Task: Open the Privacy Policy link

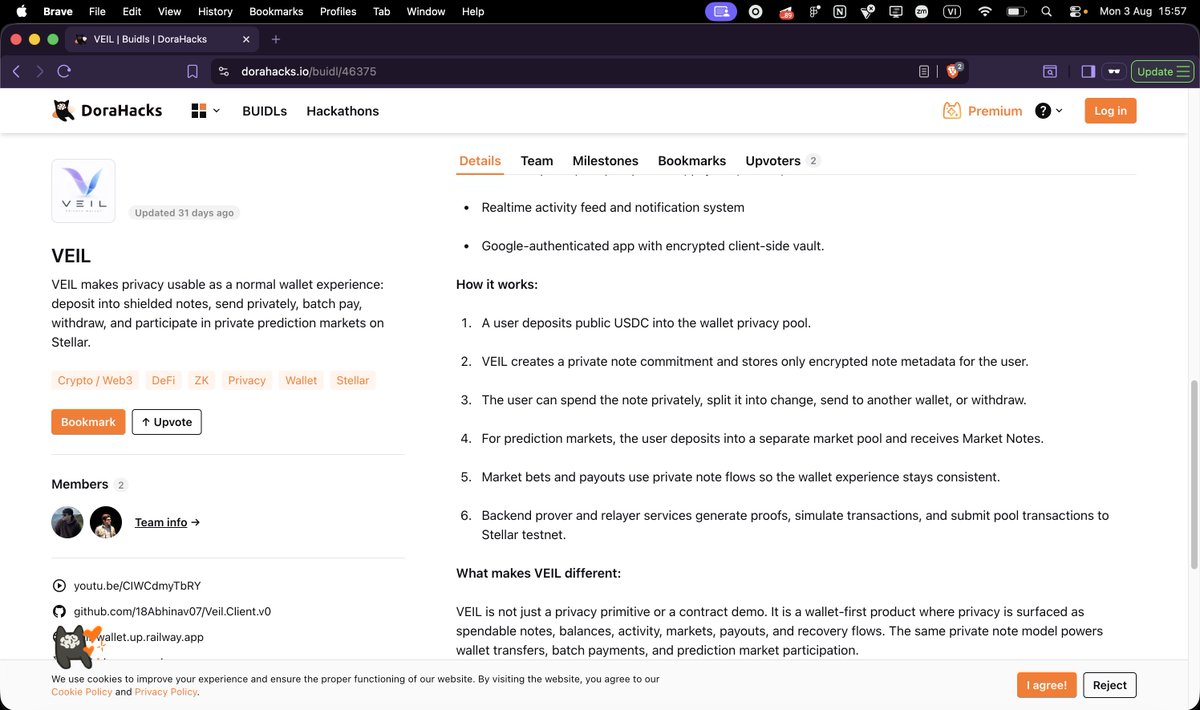Action: click(x=166, y=692)
